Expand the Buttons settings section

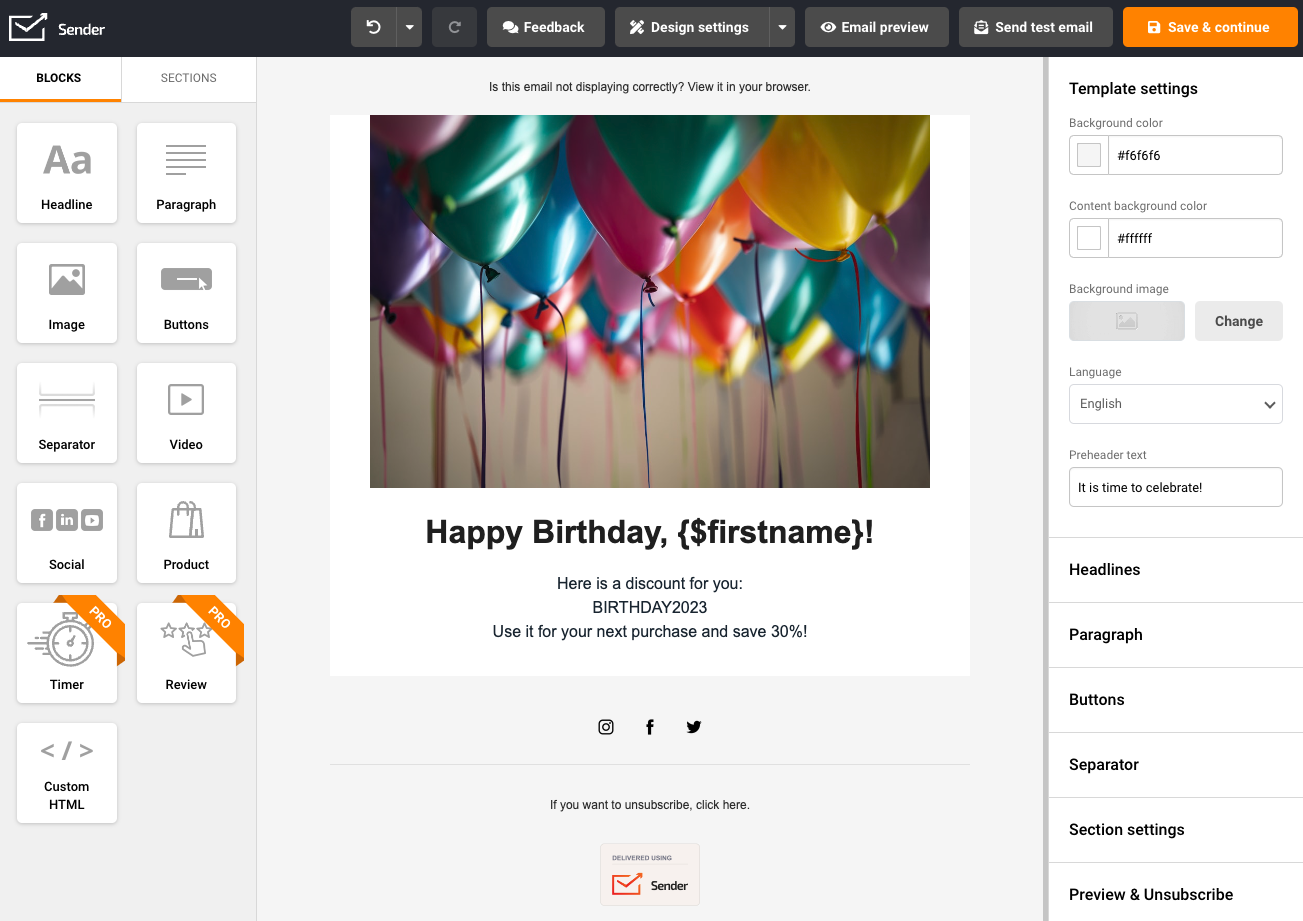[1175, 700]
